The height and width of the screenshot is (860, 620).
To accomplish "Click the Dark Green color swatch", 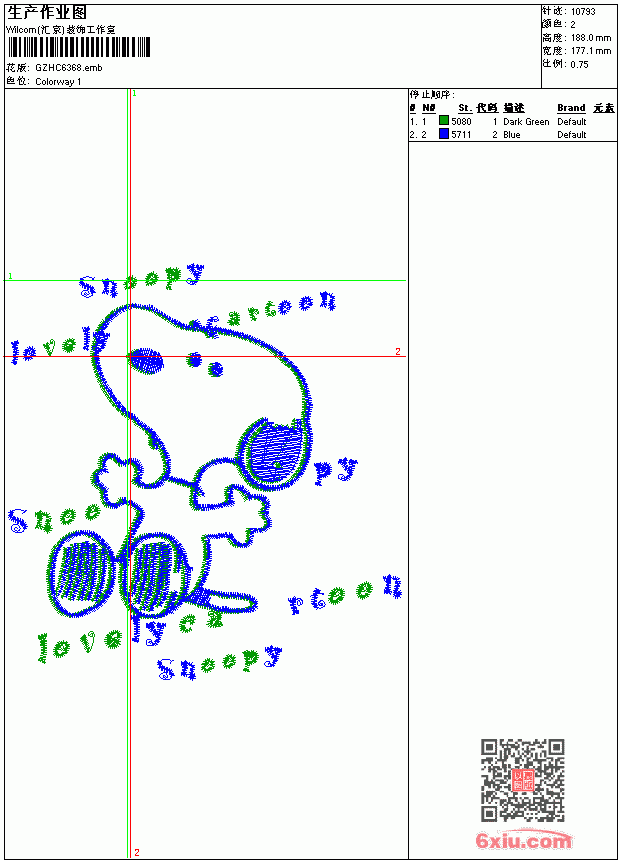I will click(444, 120).
